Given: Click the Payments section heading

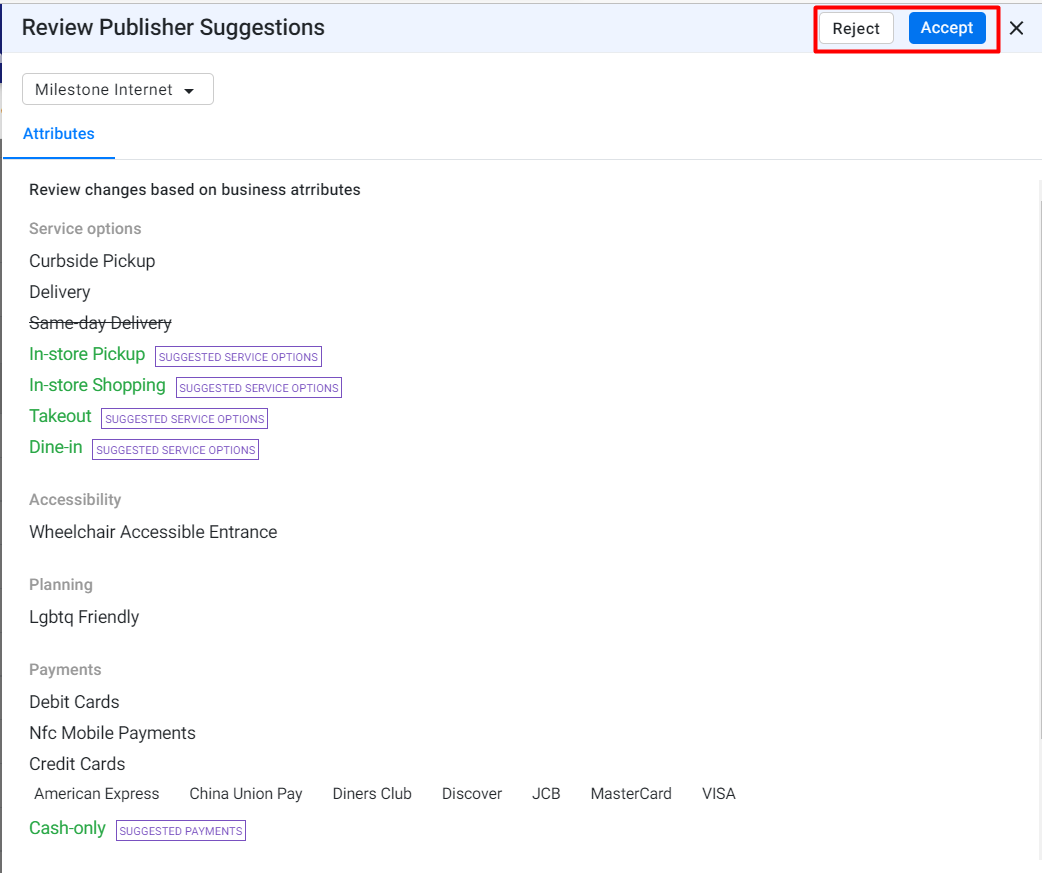Looking at the screenshot, I should [65, 670].
